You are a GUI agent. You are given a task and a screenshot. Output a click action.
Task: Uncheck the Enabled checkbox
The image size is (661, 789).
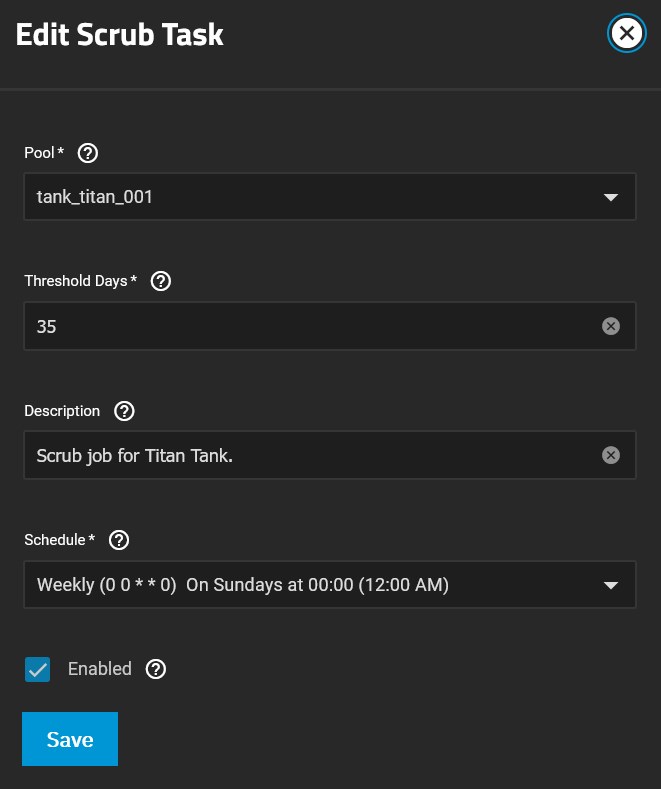[38, 669]
